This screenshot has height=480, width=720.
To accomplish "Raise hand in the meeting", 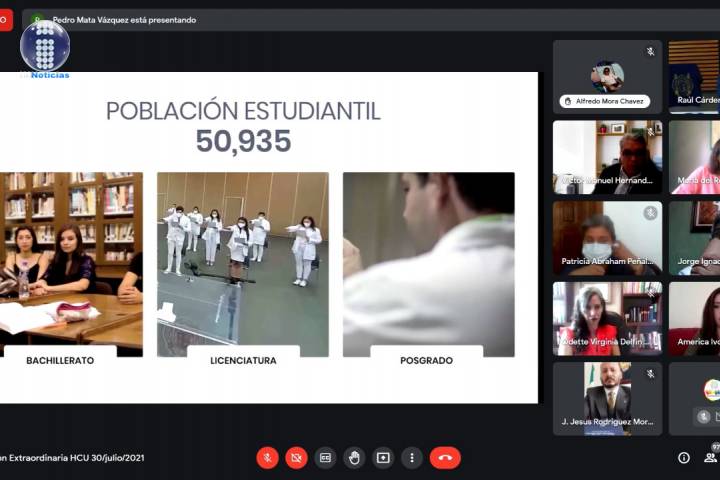I will (354, 457).
